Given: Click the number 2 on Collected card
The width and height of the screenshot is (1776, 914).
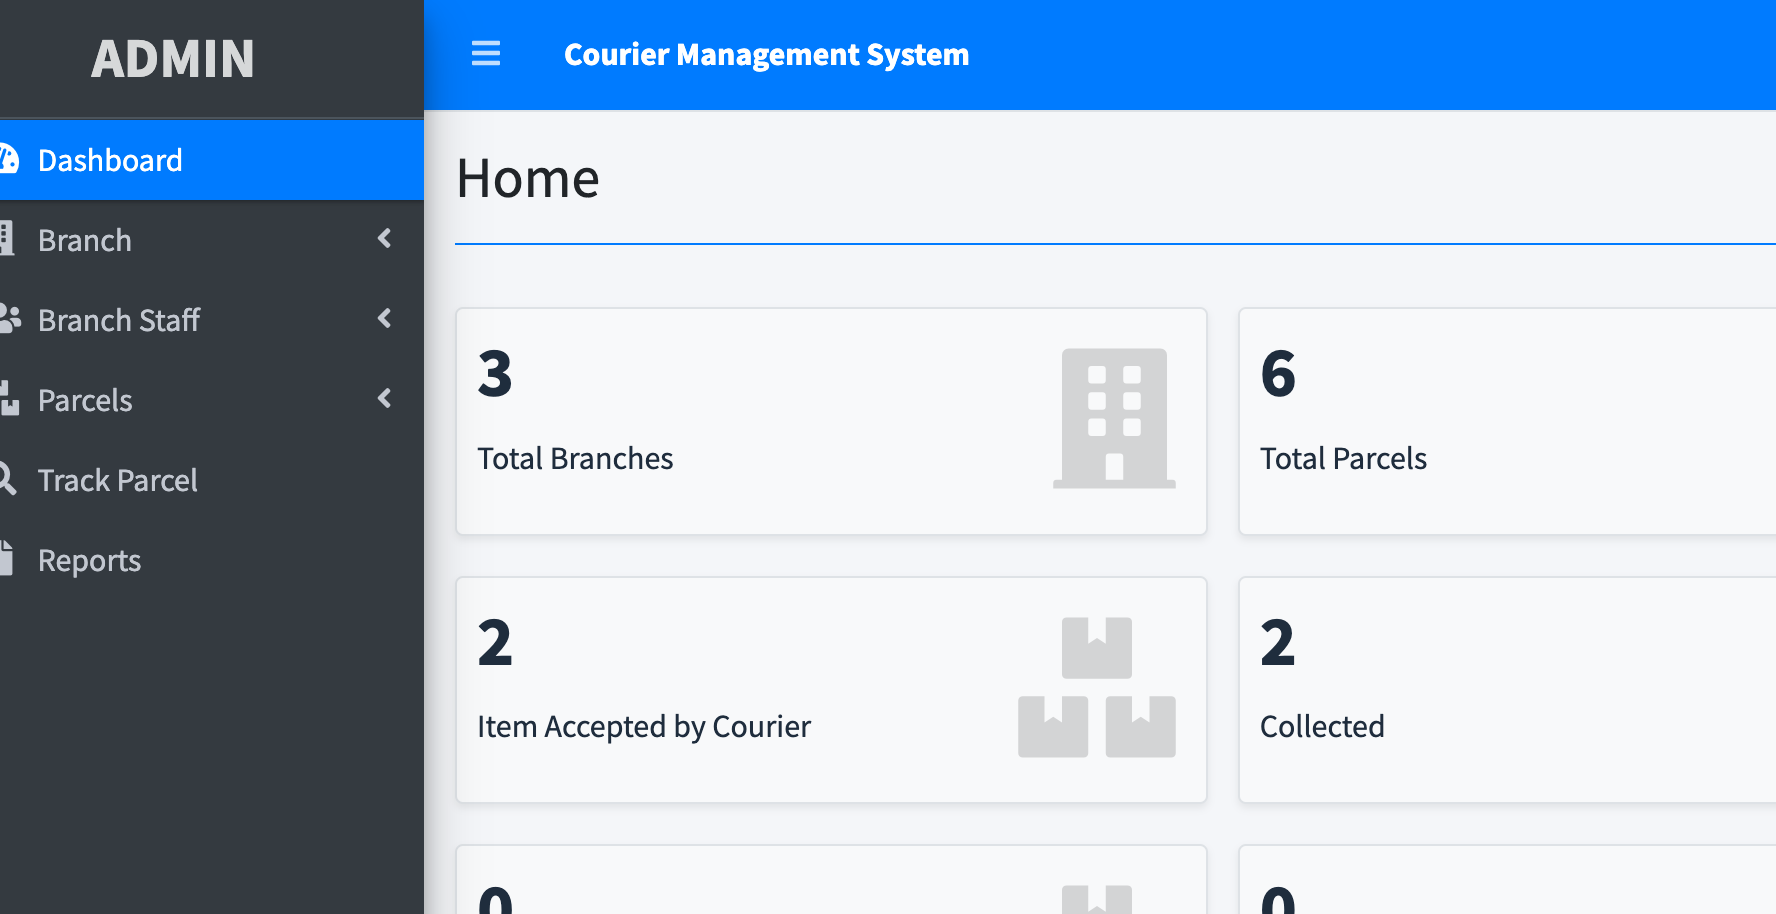Looking at the screenshot, I should 1278,642.
